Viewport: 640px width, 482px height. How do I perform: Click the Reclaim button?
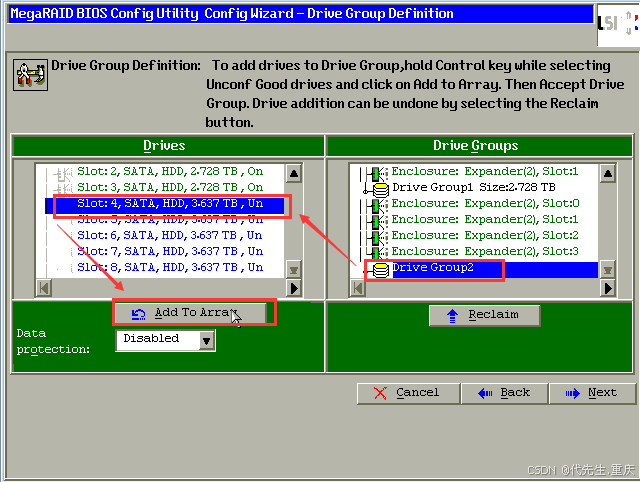484,315
